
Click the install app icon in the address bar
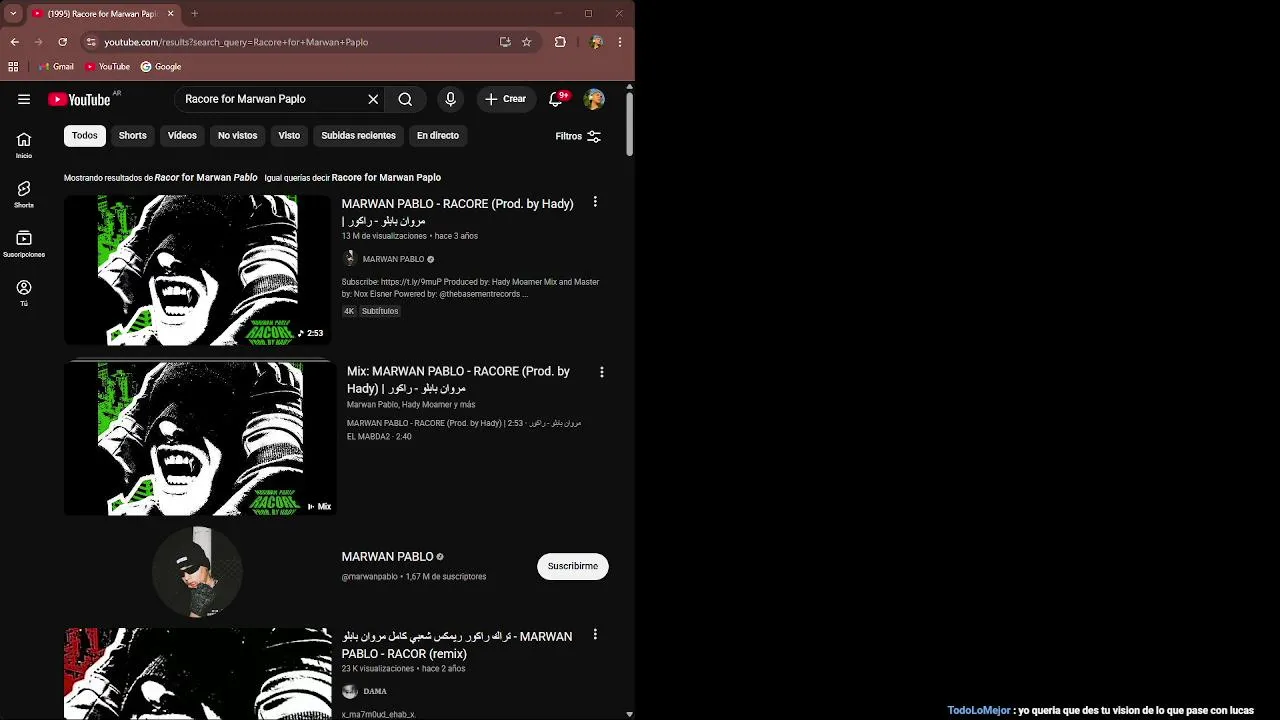coord(505,42)
